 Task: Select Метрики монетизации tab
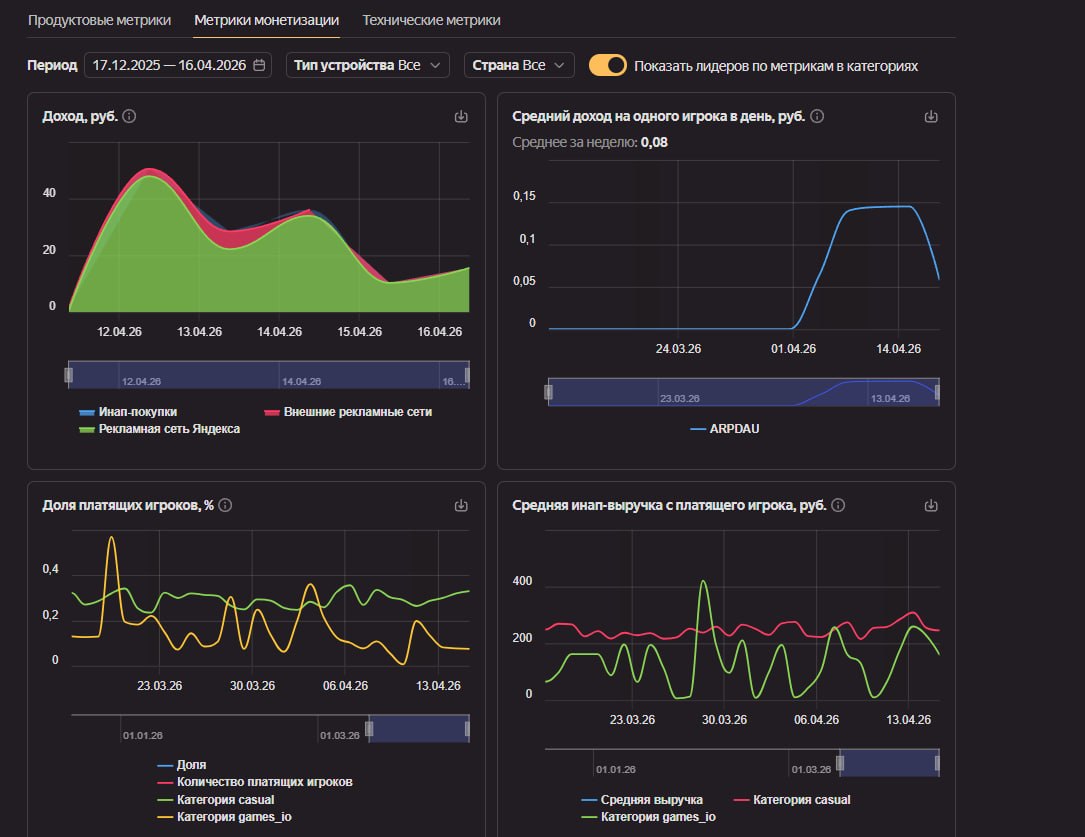pyautogui.click(x=266, y=20)
